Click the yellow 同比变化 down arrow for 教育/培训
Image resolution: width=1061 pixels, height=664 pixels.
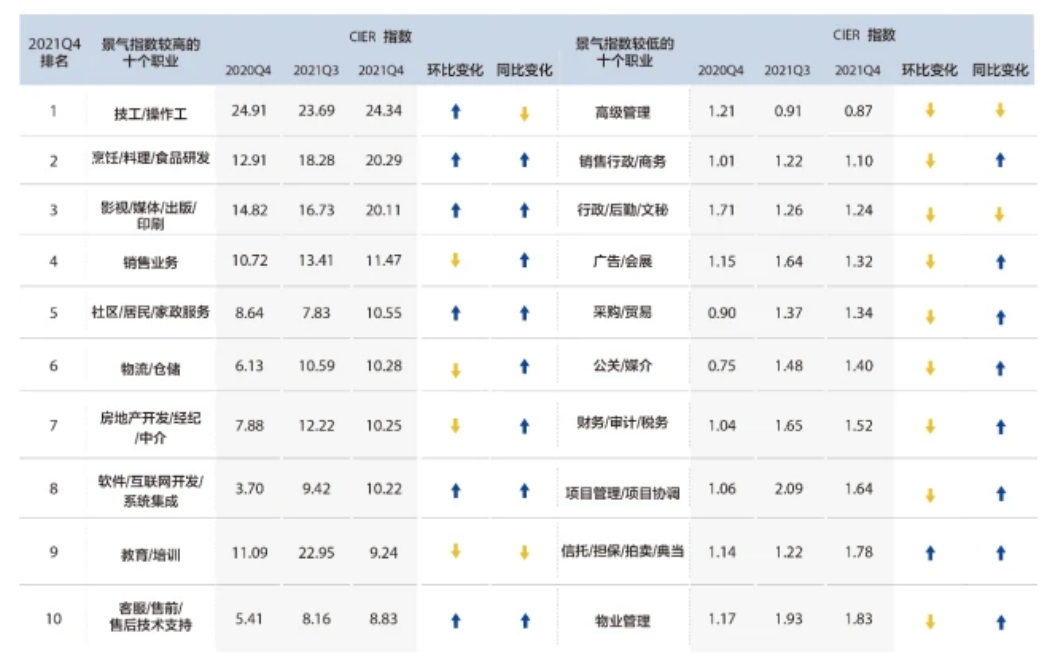point(524,552)
